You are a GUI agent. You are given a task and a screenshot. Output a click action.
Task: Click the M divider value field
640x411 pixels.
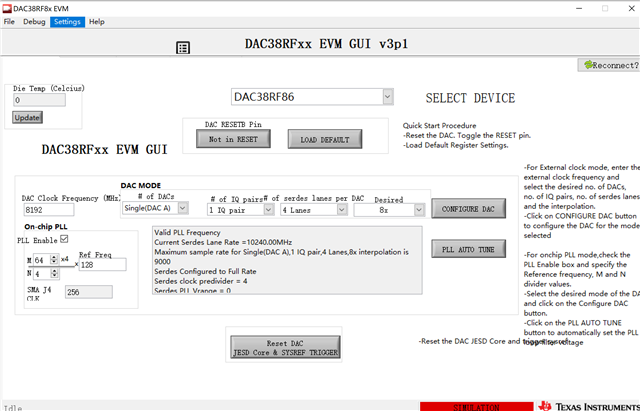41,260
